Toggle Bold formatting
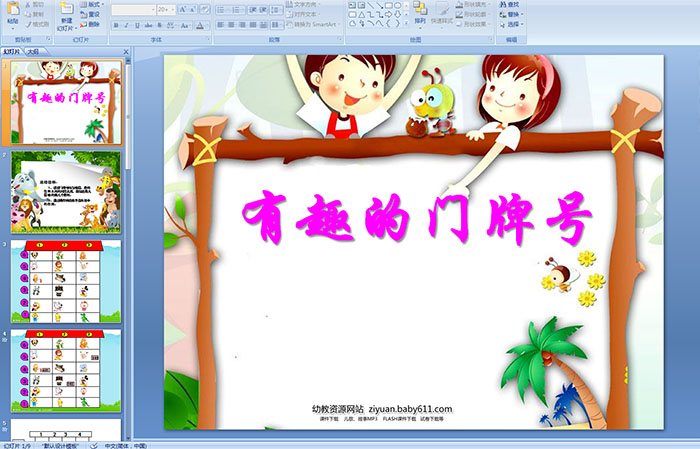This screenshot has width=700, height=449. (x=116, y=25)
